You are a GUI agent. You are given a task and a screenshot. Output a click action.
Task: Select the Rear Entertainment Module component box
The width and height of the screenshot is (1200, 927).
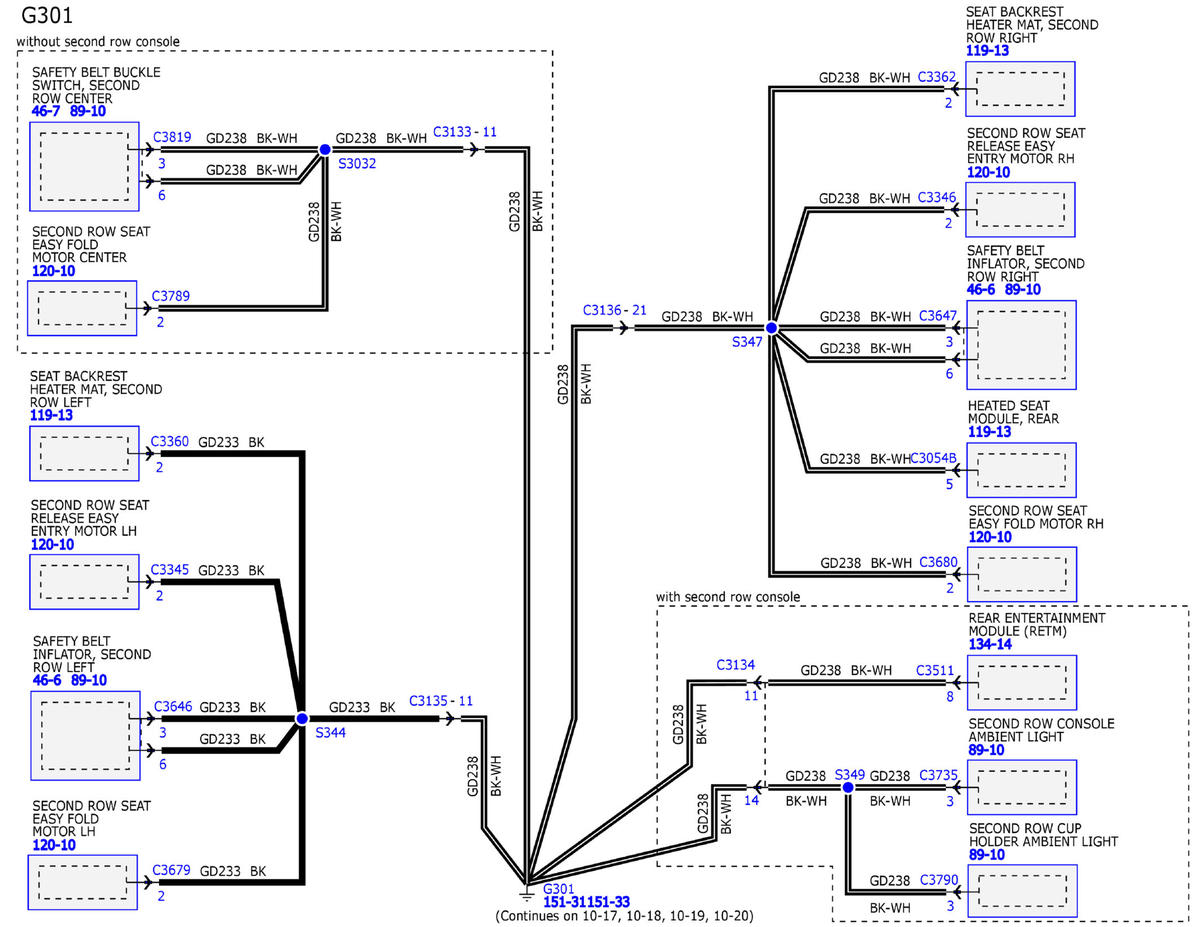[1021, 683]
